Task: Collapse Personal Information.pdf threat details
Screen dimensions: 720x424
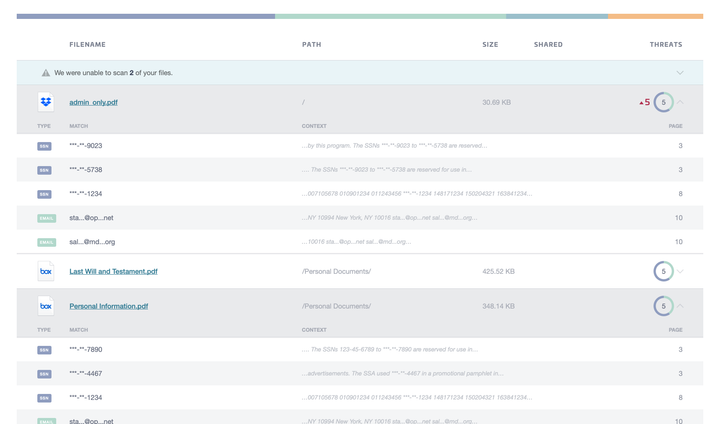Action: [681, 306]
